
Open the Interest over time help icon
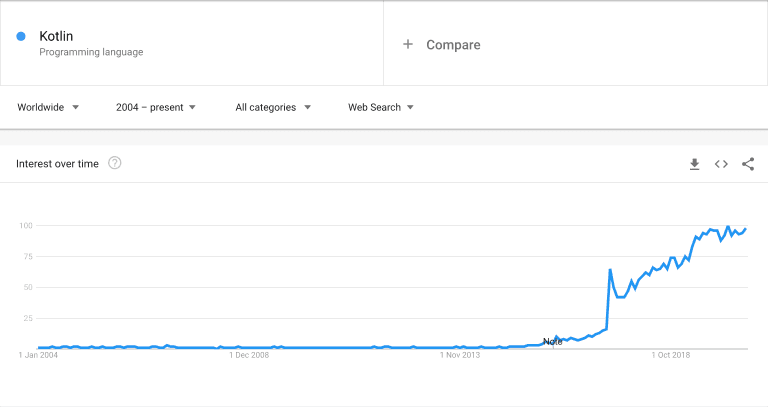[x=115, y=163]
